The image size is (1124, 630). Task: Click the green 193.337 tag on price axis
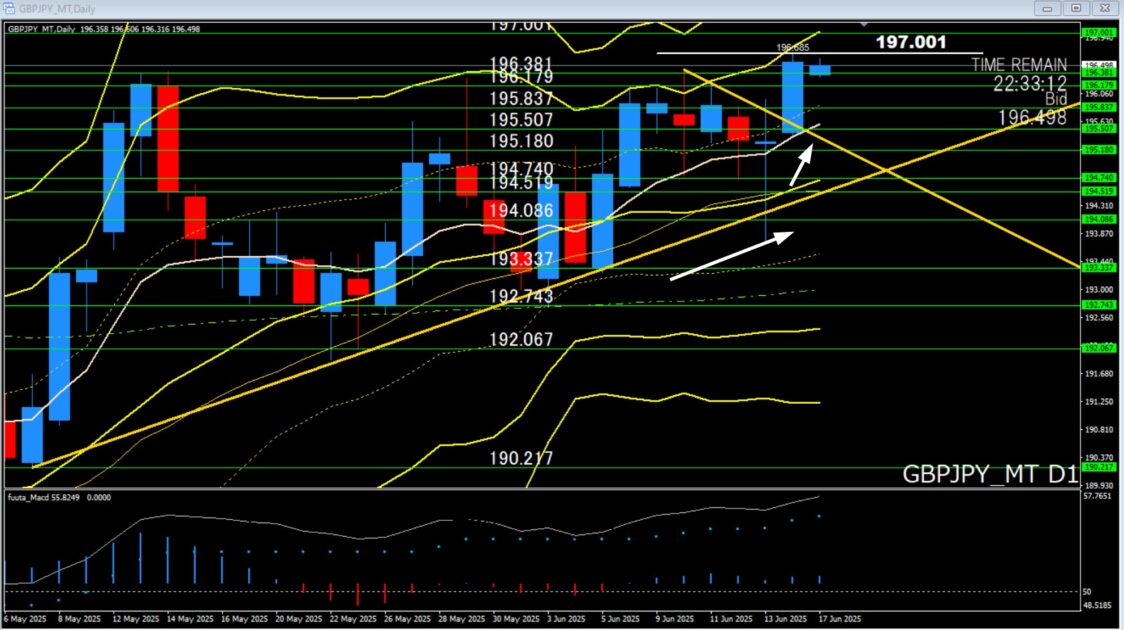pyautogui.click(x=1099, y=267)
